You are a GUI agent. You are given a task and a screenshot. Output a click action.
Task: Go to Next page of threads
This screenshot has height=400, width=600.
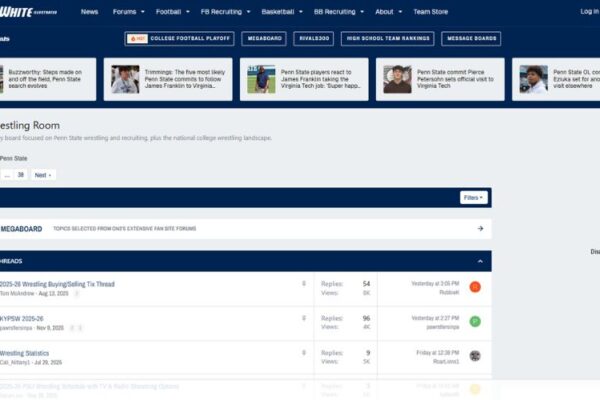click(43, 175)
